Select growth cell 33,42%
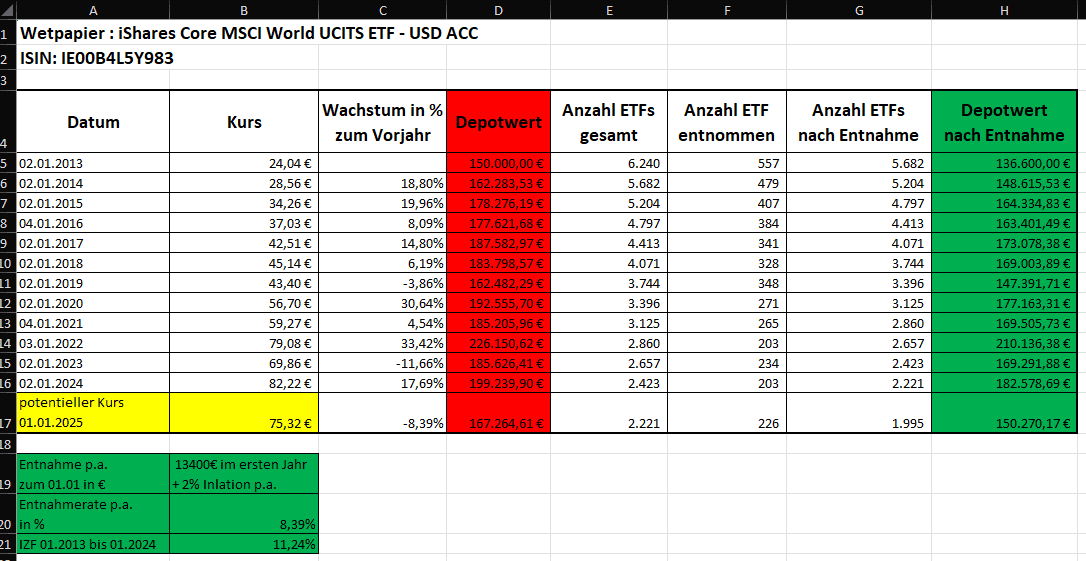Image resolution: width=1086 pixels, height=561 pixels. pyautogui.click(x=382, y=344)
